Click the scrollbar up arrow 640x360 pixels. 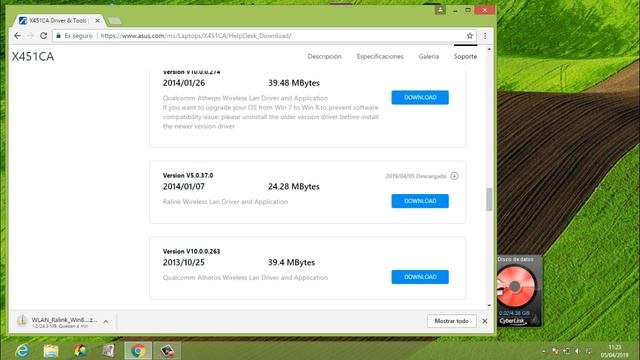point(489,49)
